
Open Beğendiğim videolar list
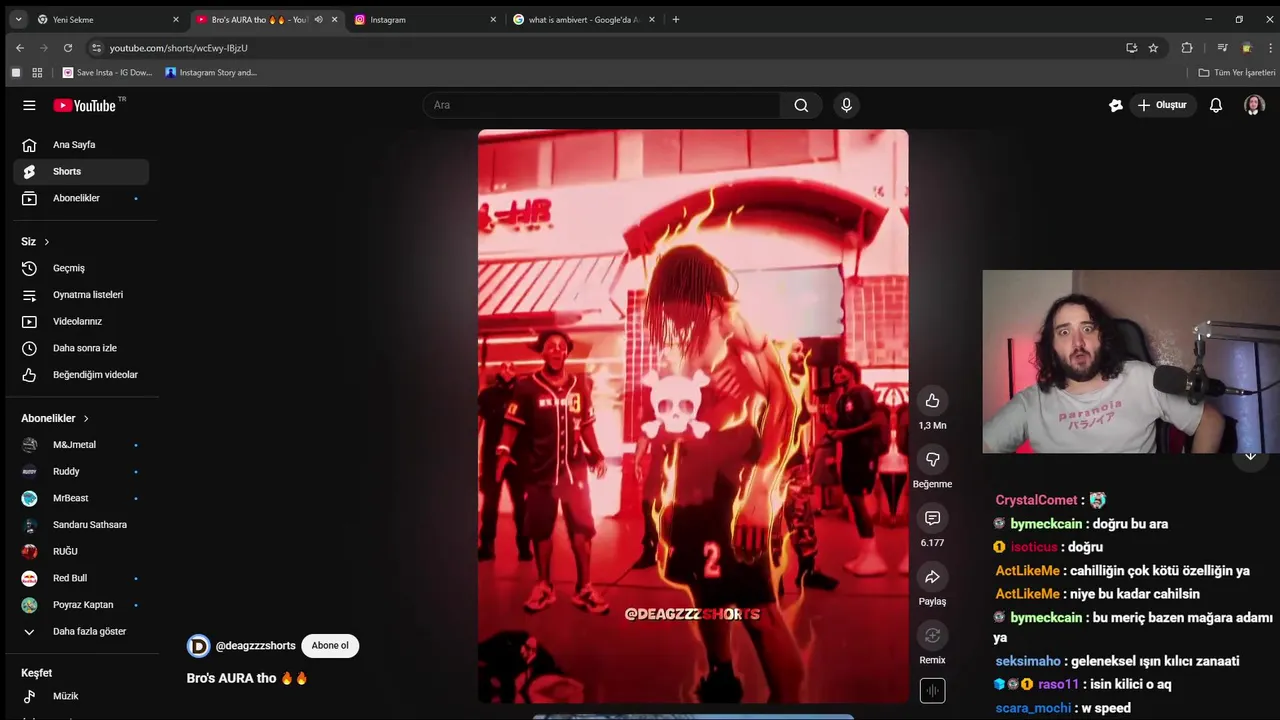pyautogui.click(x=81, y=375)
